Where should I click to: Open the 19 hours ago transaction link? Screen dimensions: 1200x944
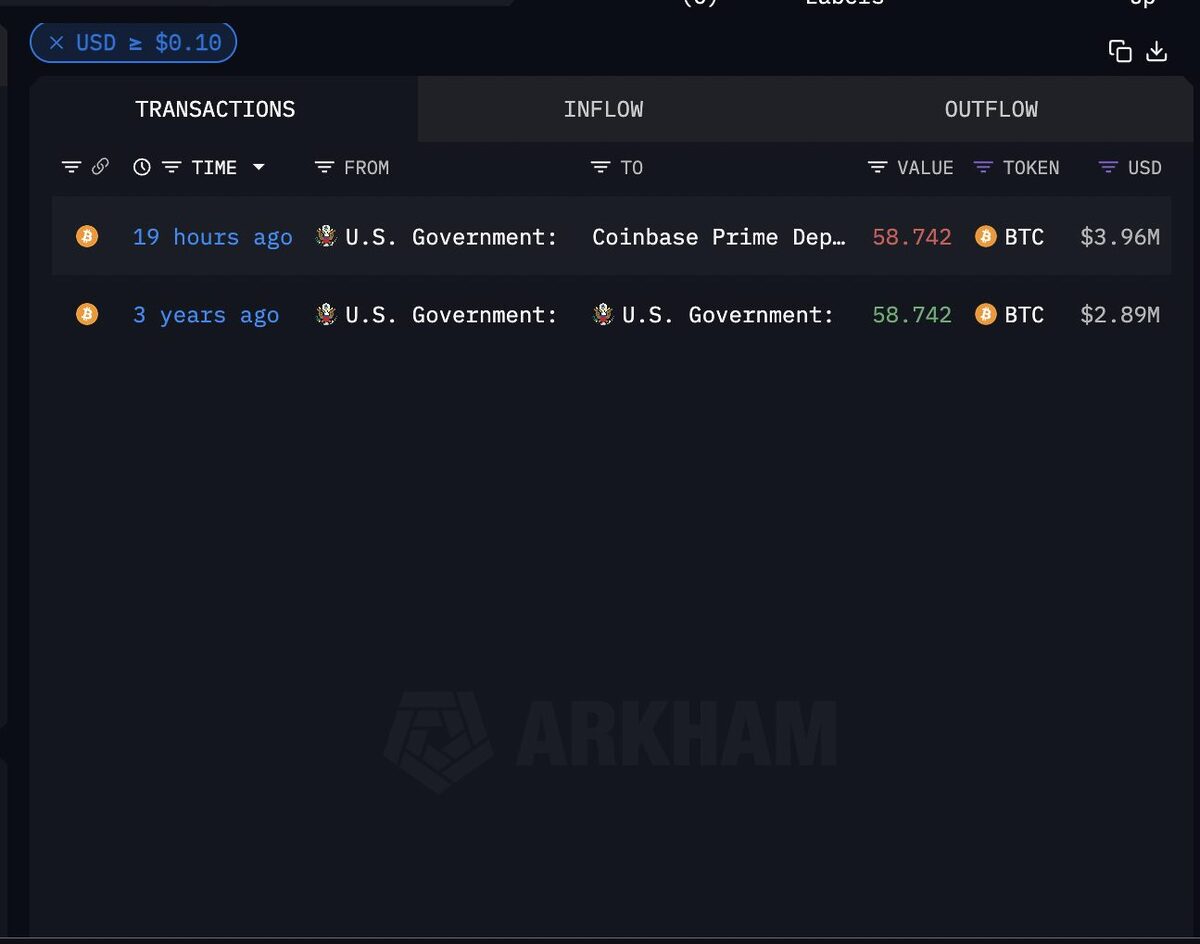213,237
